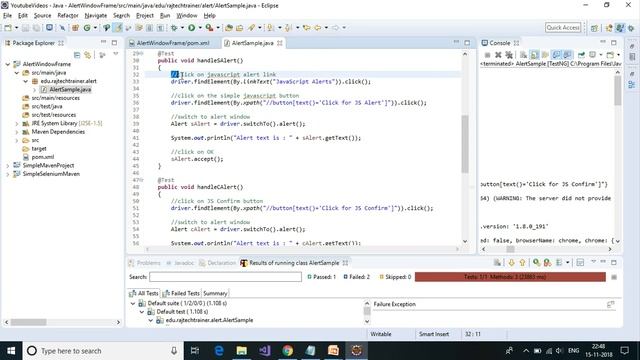The height and width of the screenshot is (360, 640).
Task: Click Remove Launch X icon in Console
Action: pyautogui.click(x=498, y=55)
